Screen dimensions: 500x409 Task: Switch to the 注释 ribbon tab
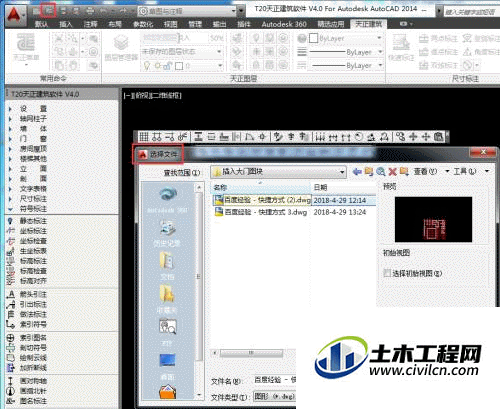point(90,24)
